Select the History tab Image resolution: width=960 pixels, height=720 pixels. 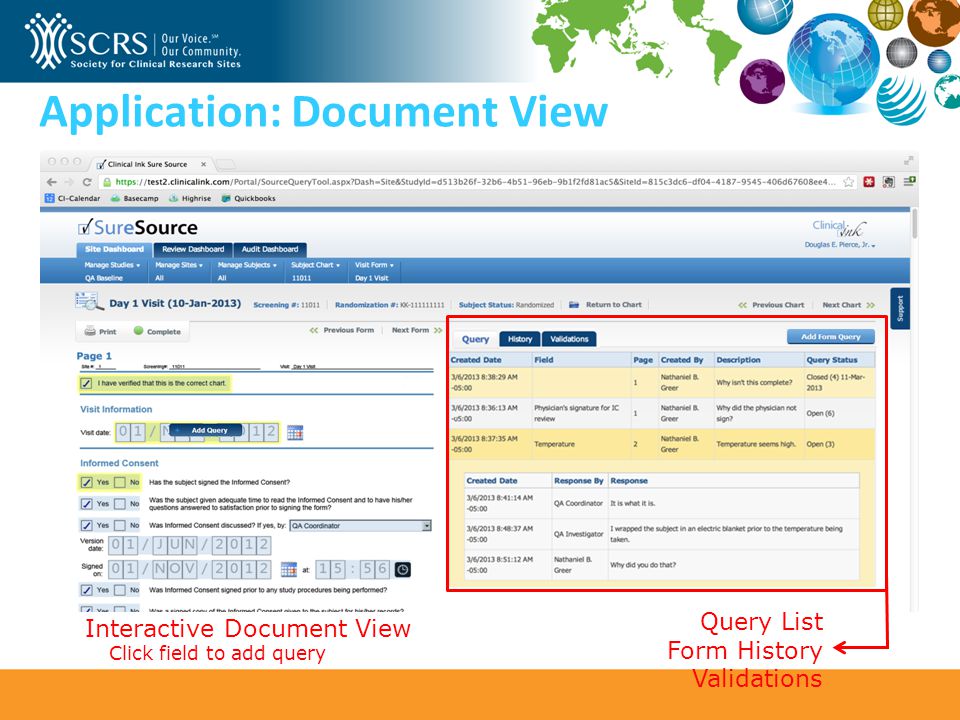point(520,339)
